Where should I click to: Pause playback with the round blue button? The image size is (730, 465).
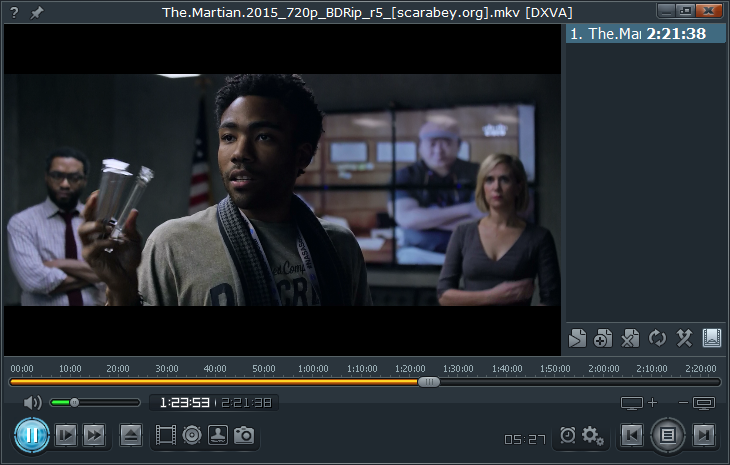[x=32, y=435]
